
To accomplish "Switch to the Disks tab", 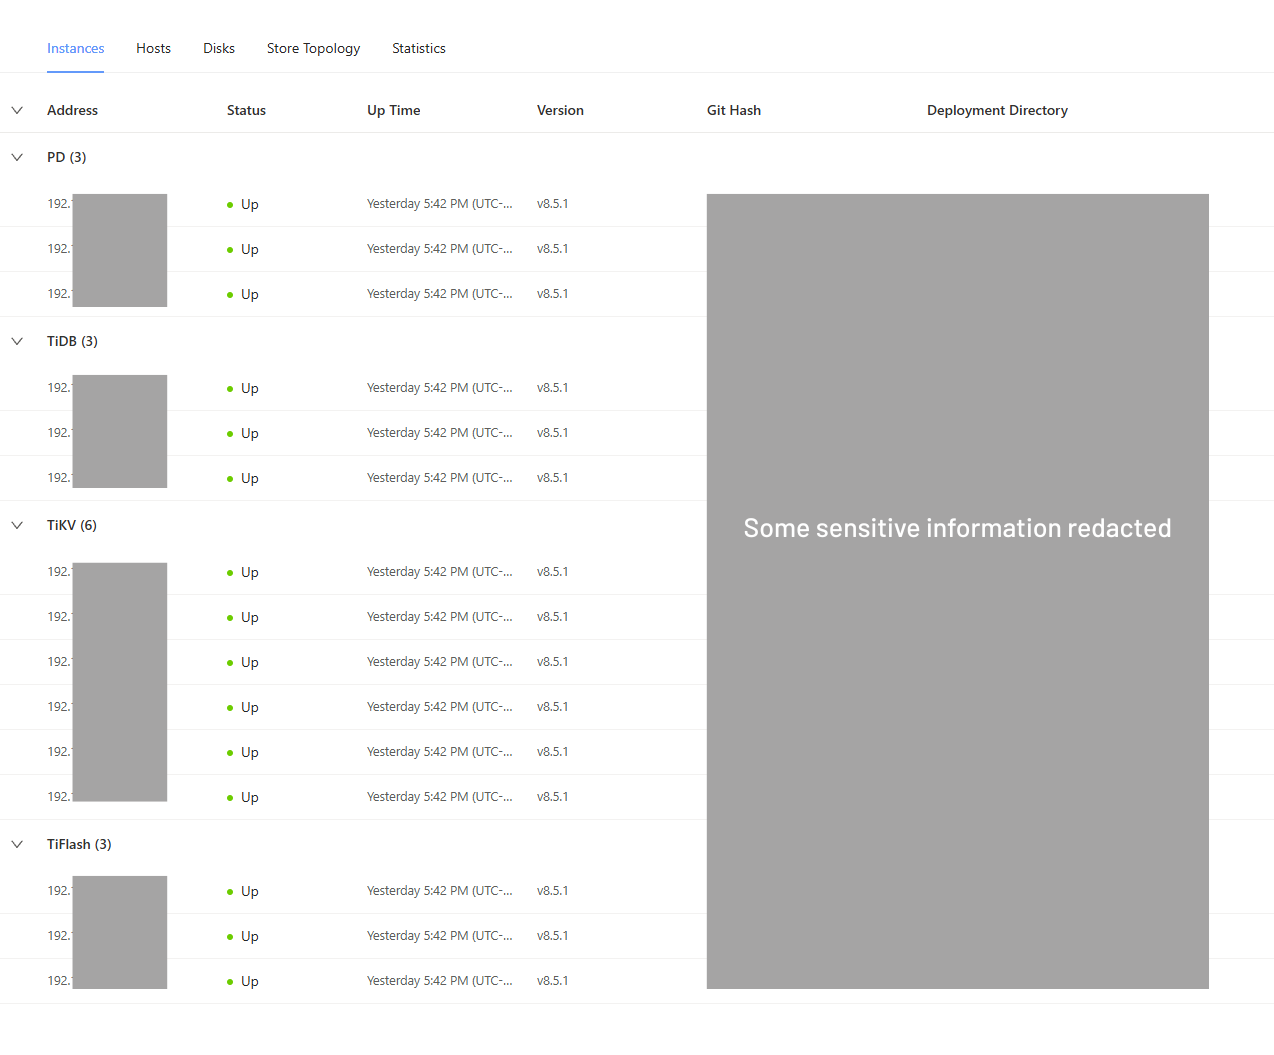I will [x=219, y=48].
